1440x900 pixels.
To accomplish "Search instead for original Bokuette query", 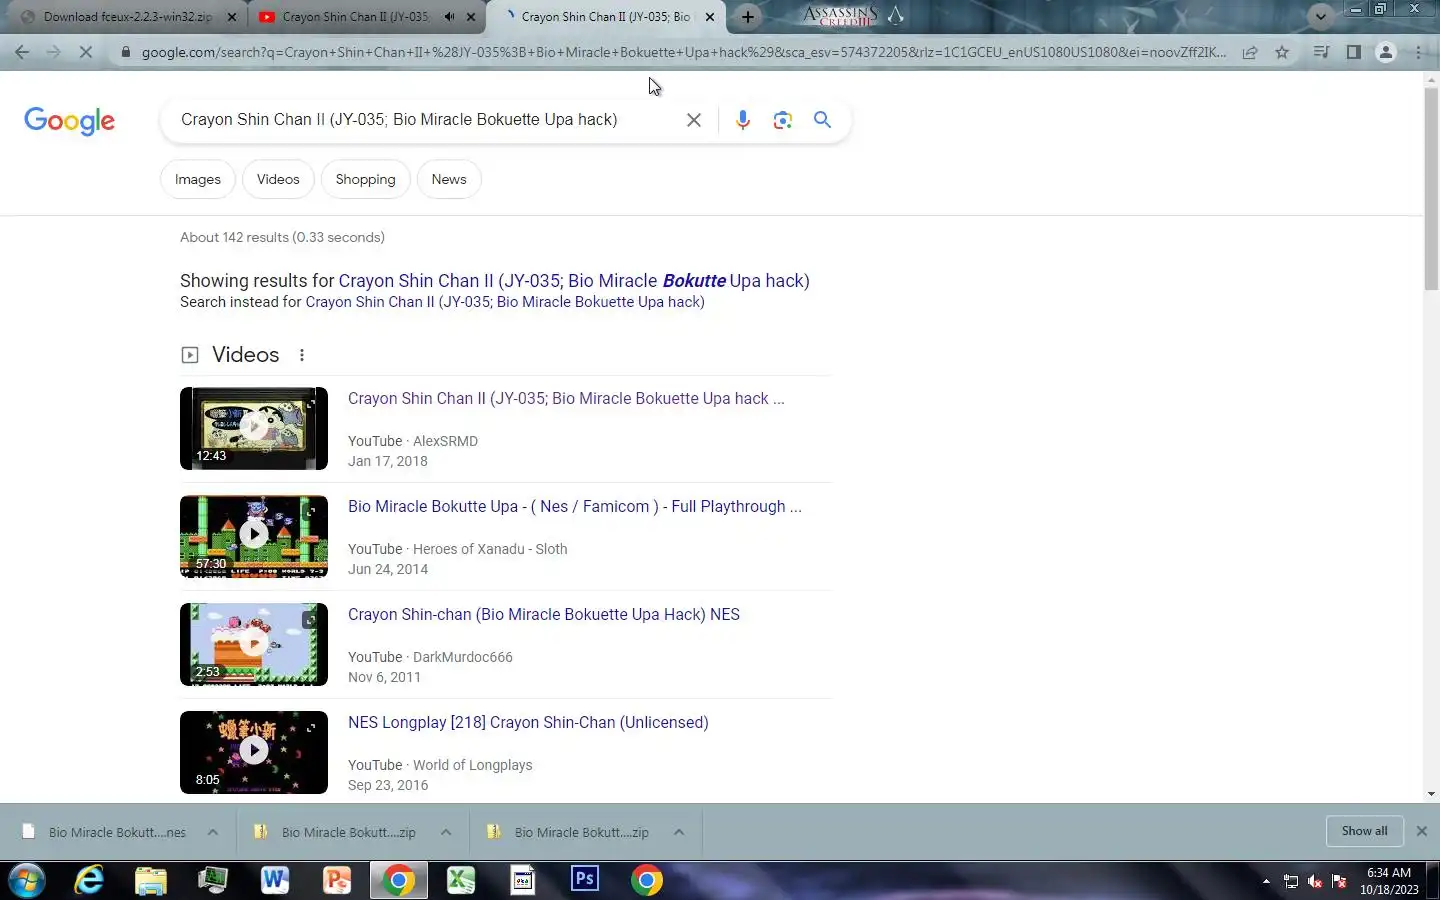I will coord(505,302).
